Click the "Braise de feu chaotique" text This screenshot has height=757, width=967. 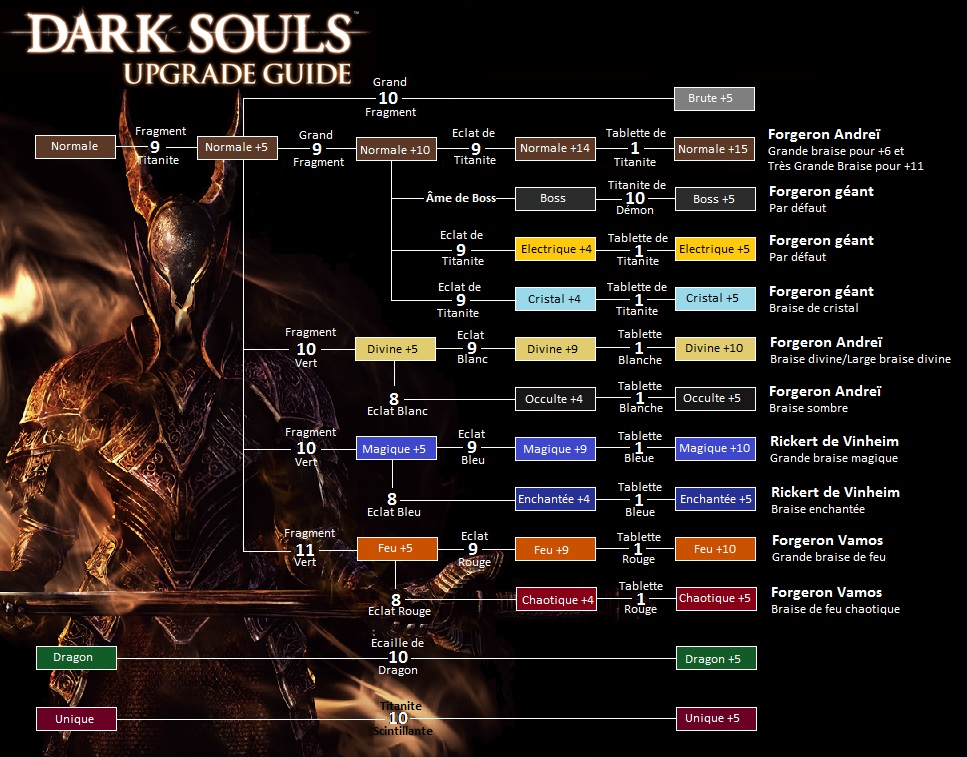click(835, 609)
